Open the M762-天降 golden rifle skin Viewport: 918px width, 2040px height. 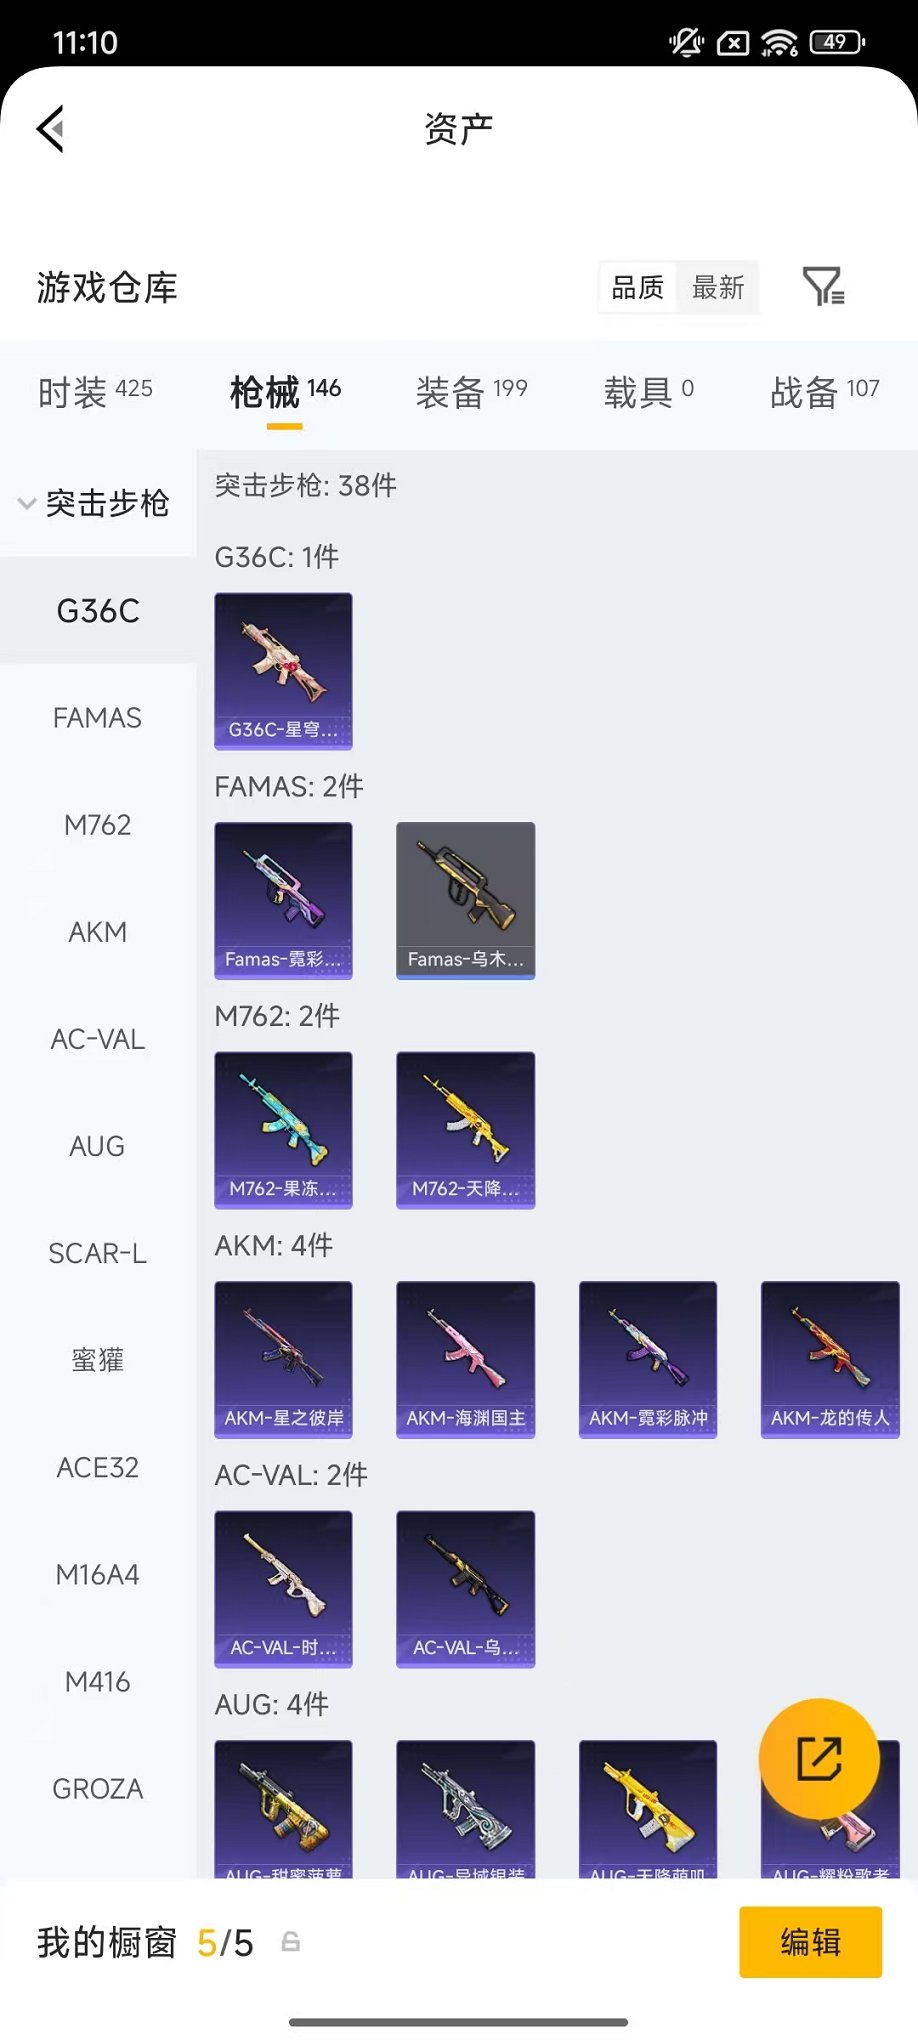466,1130
